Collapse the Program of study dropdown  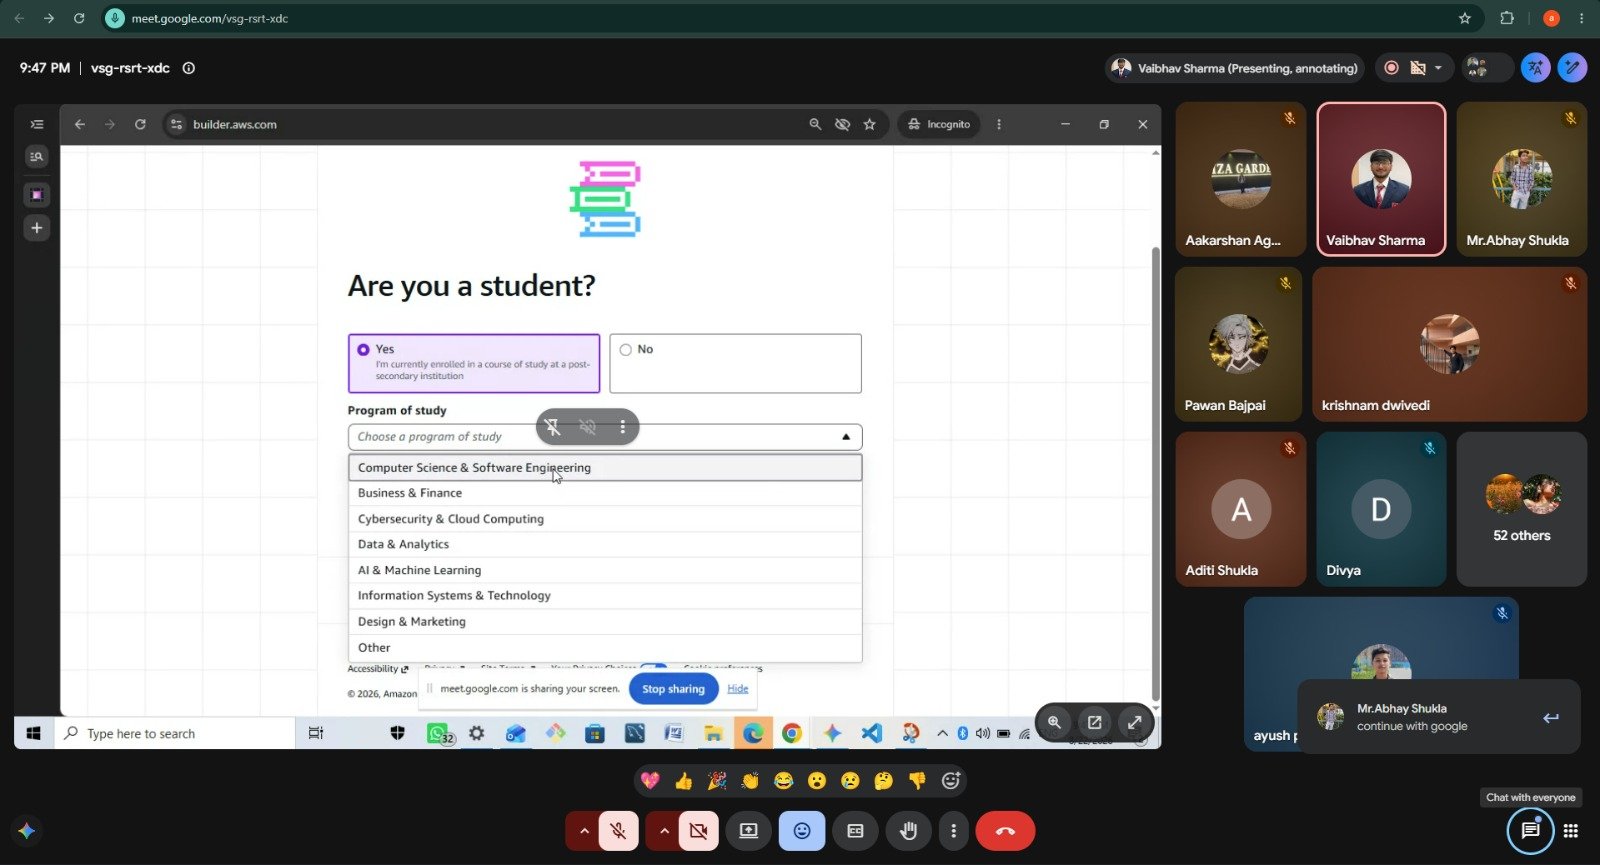pyautogui.click(x=846, y=437)
